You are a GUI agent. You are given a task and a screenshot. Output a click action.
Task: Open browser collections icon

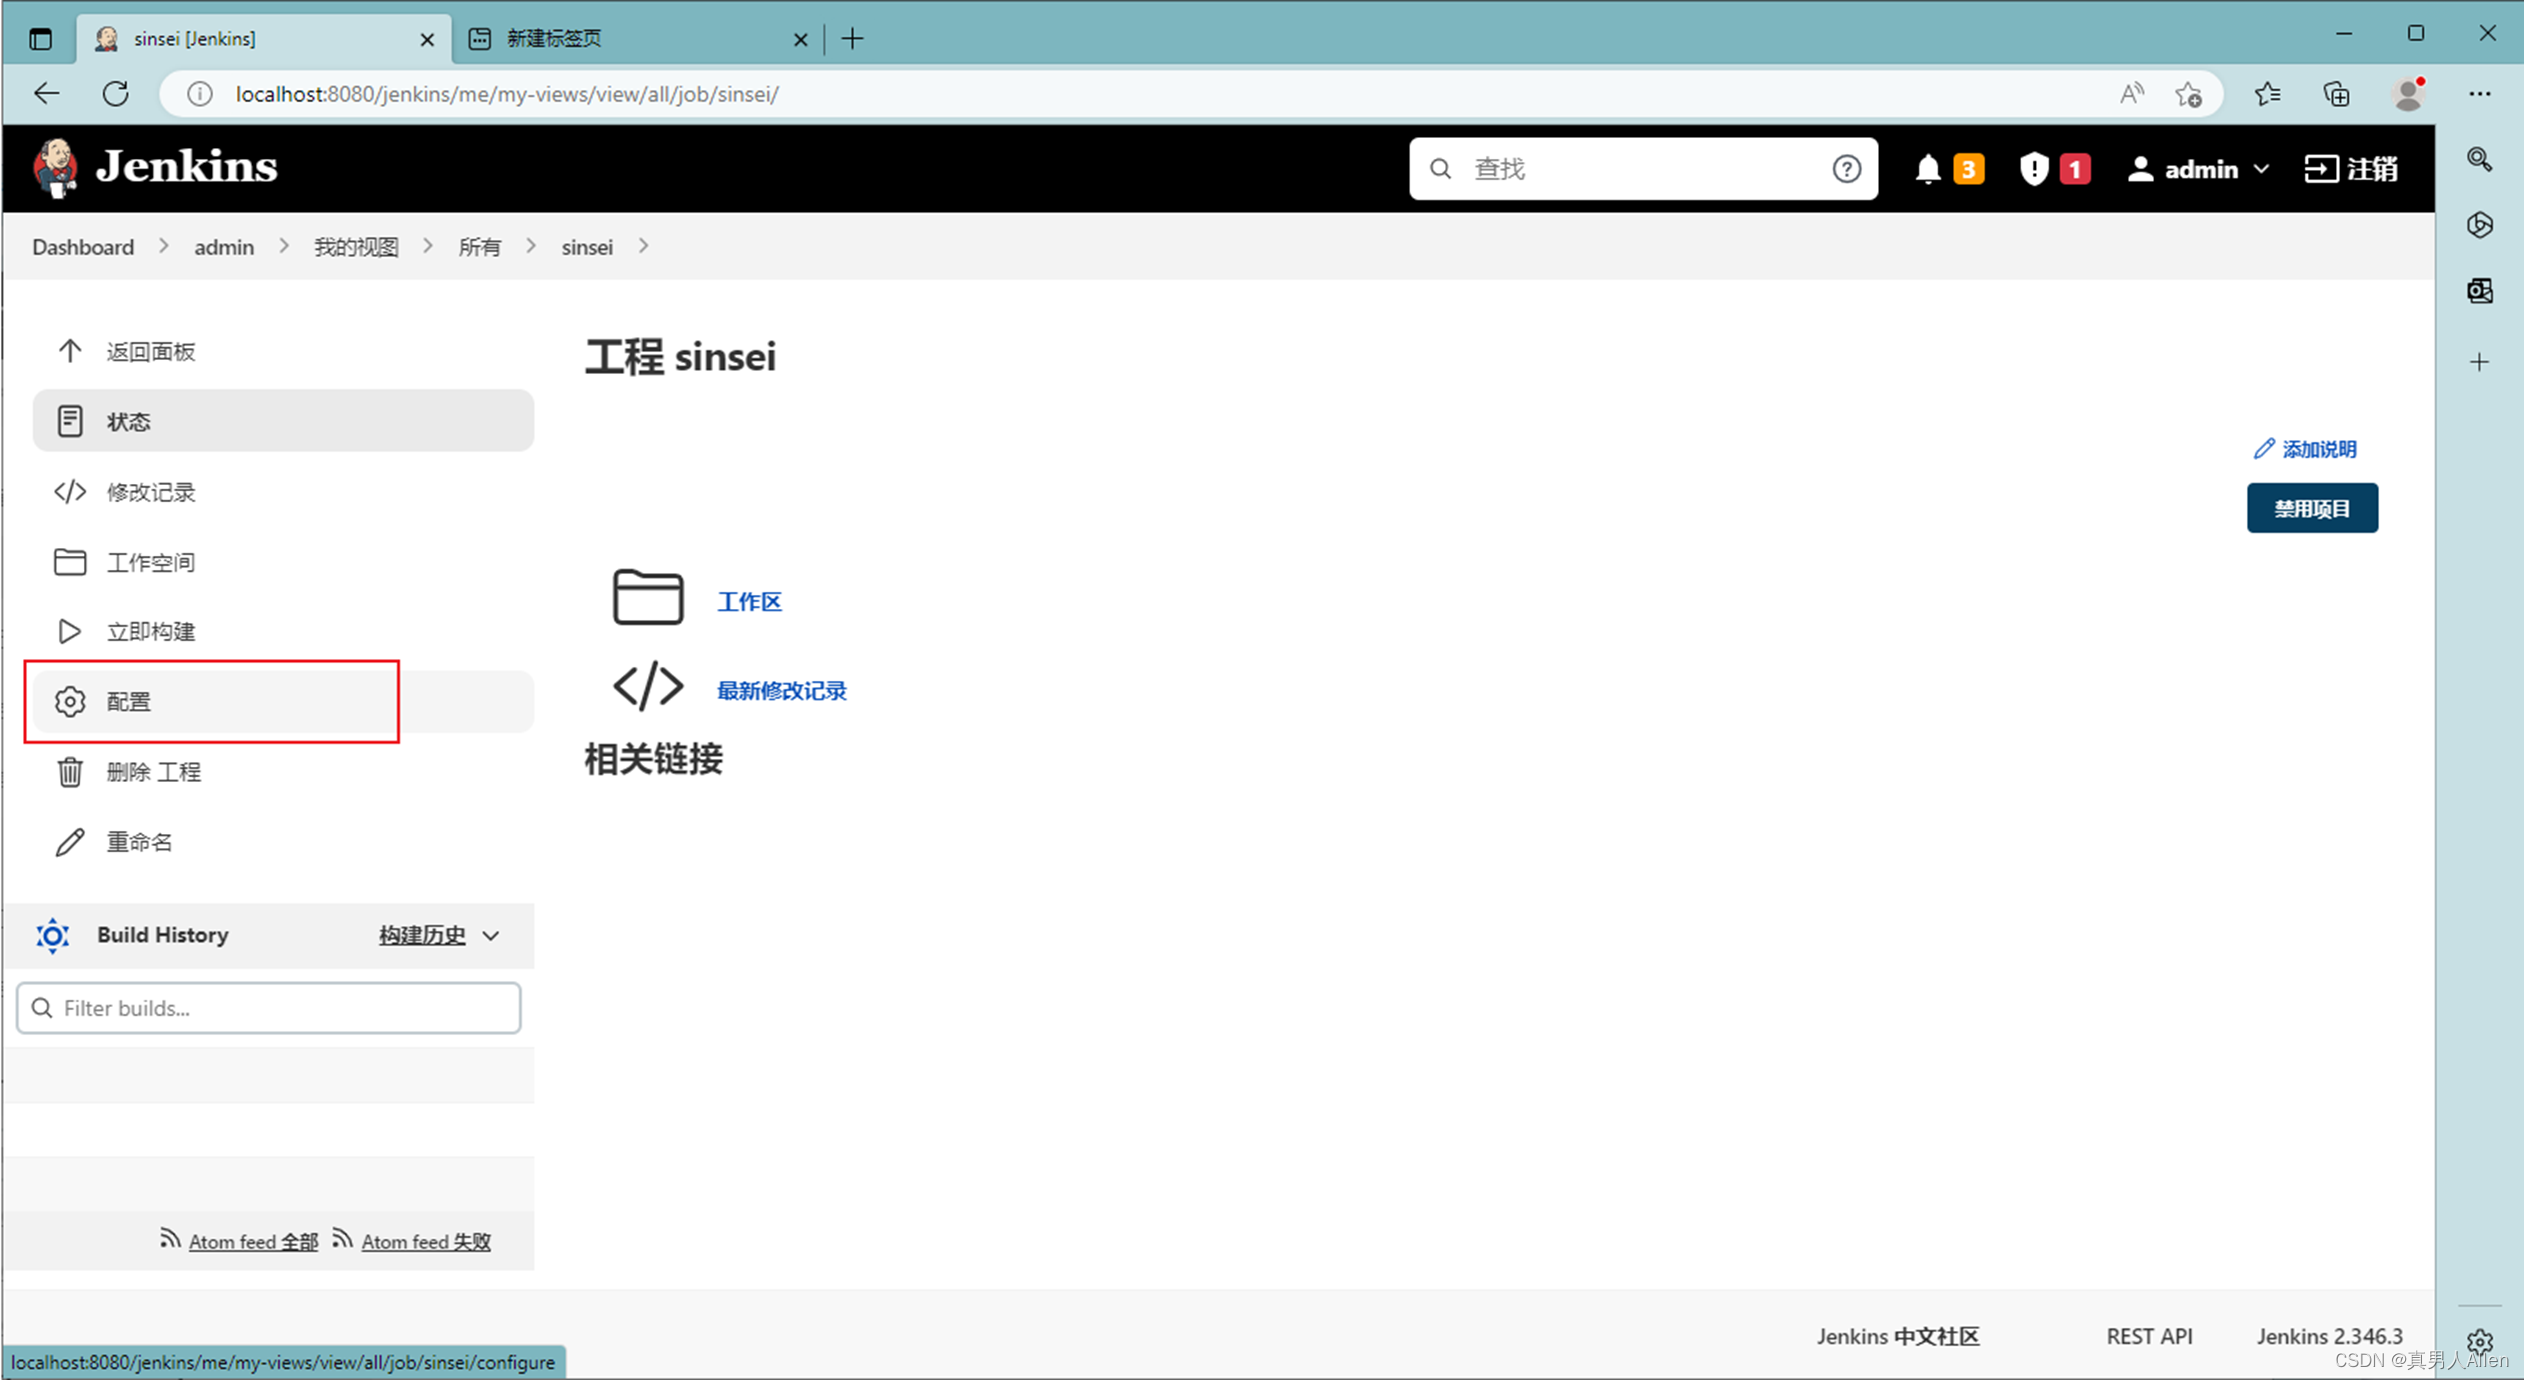[x=2336, y=94]
